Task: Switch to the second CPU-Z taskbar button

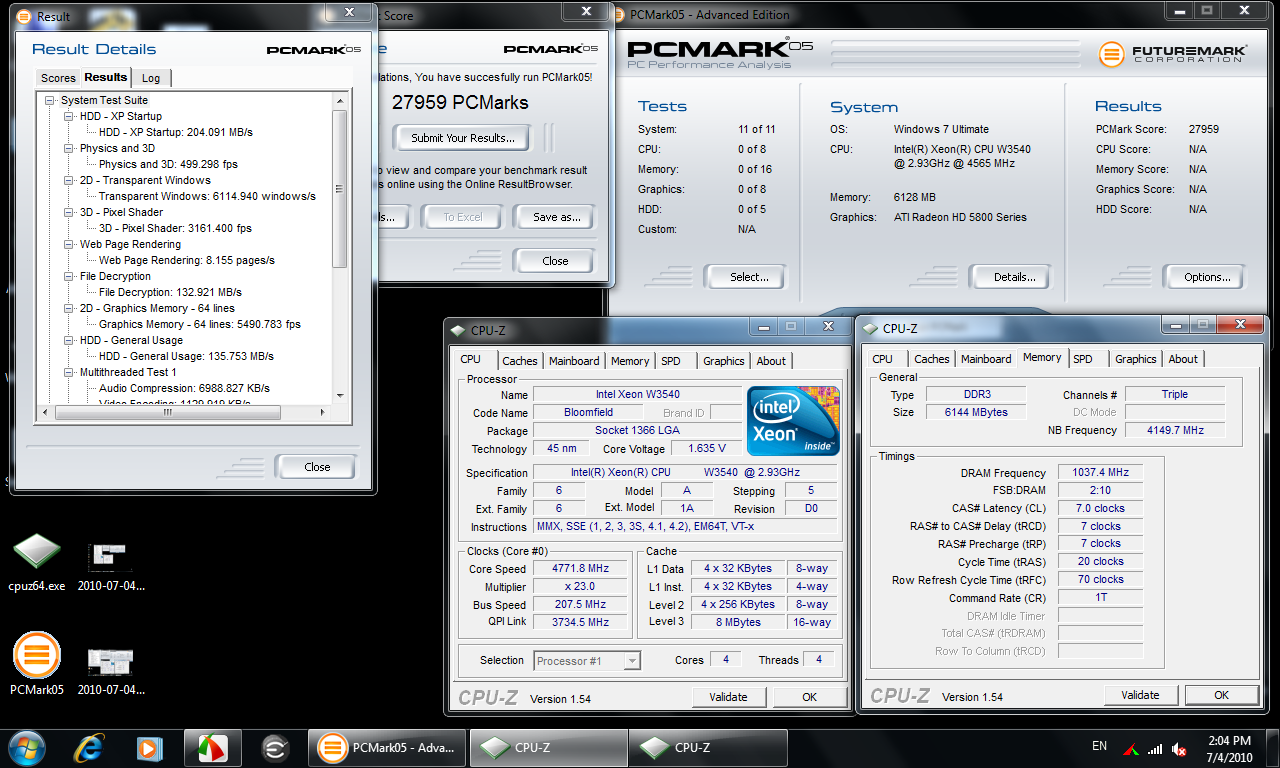Action: pyautogui.click(x=708, y=747)
